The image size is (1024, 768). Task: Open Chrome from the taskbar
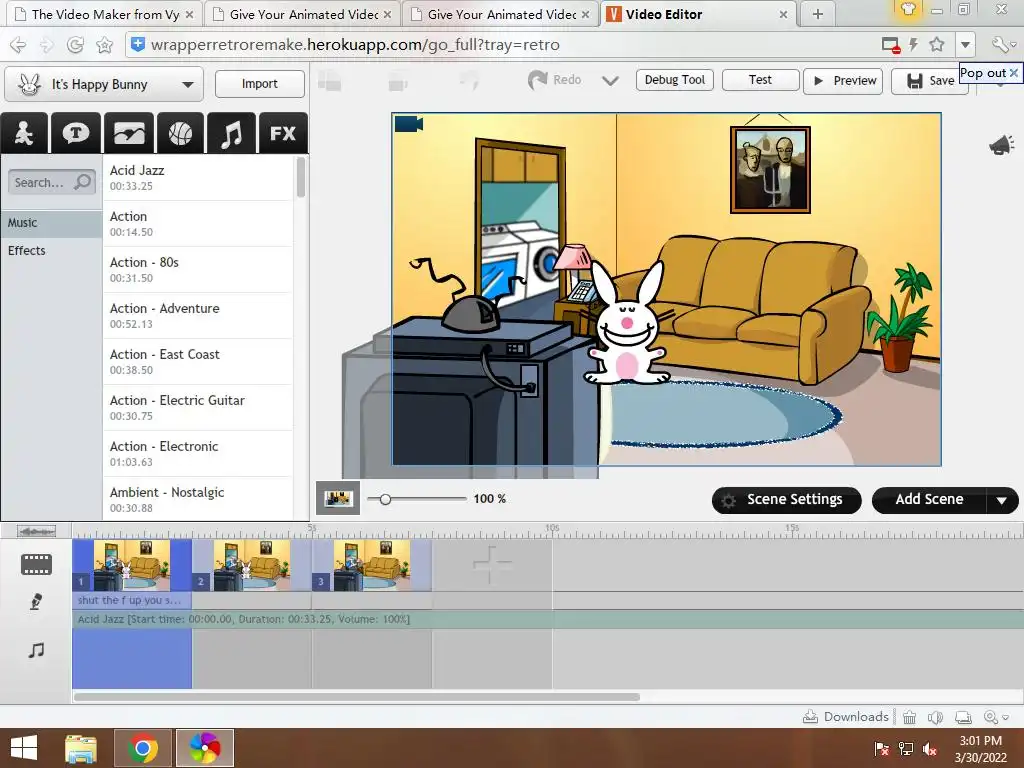(142, 748)
